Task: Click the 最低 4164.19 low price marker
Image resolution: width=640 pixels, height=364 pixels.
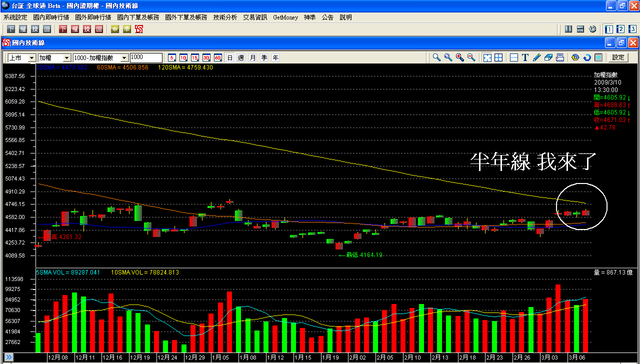Action: (x=361, y=255)
